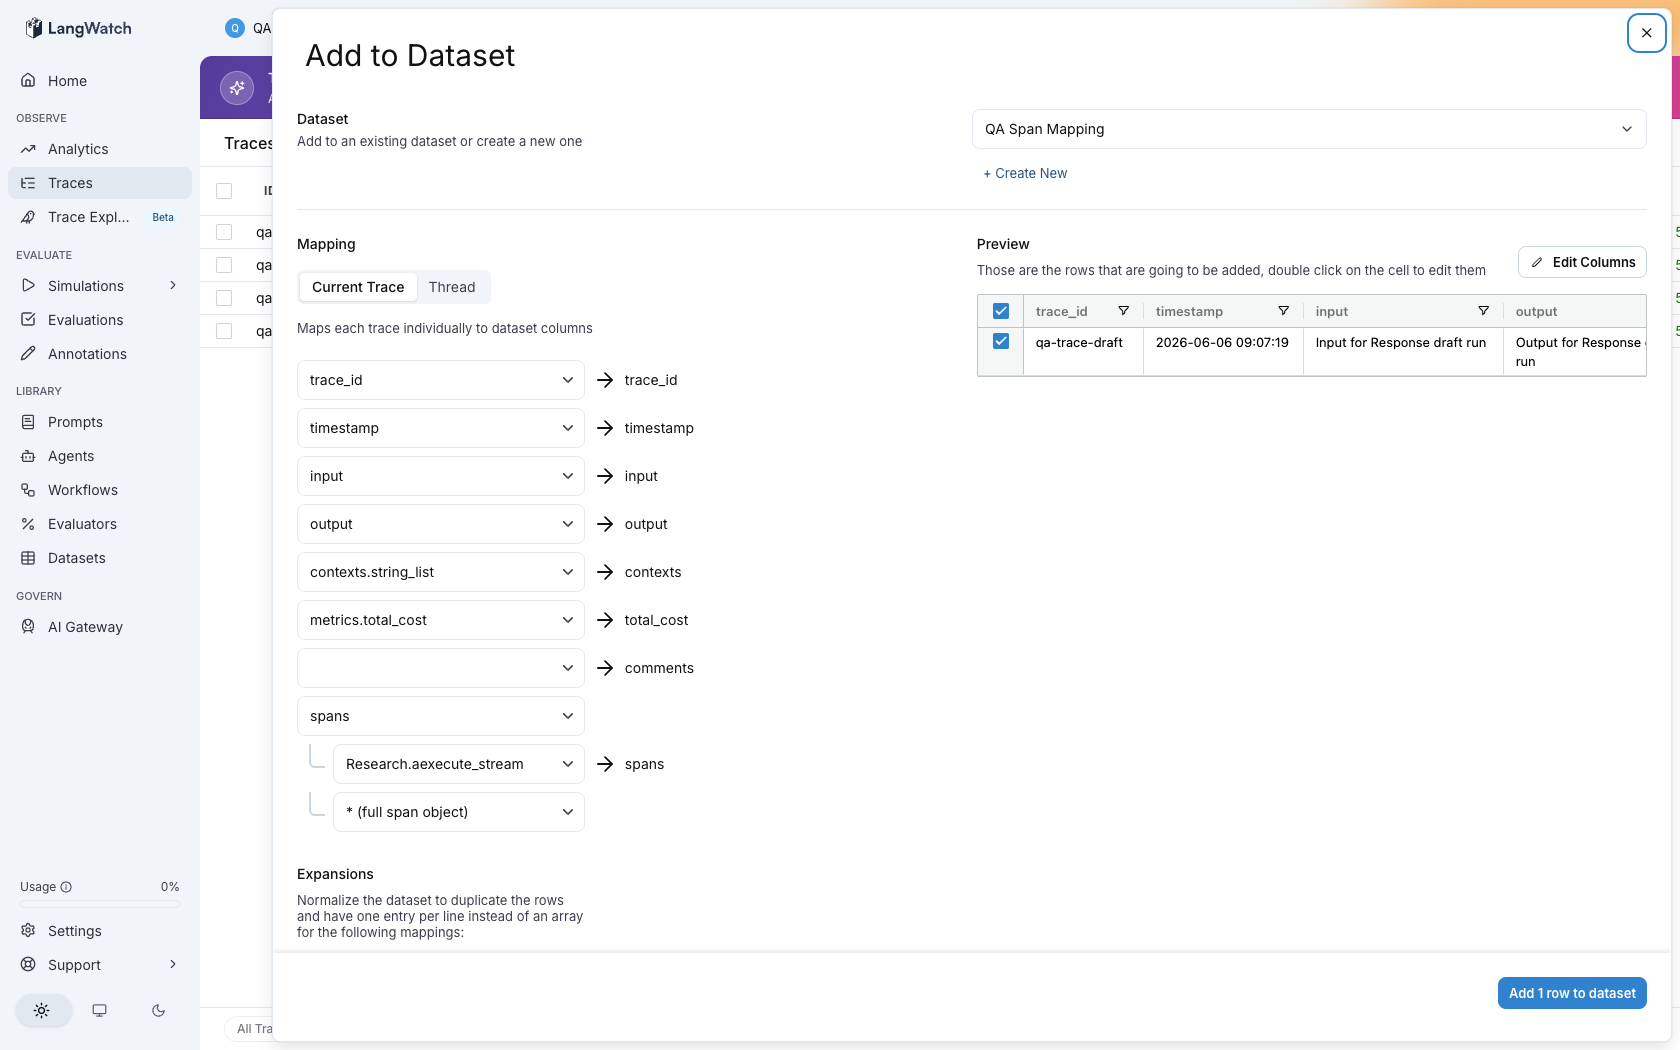This screenshot has height=1050, width=1680.
Task: Open Simulations via its play icon
Action: (28, 286)
